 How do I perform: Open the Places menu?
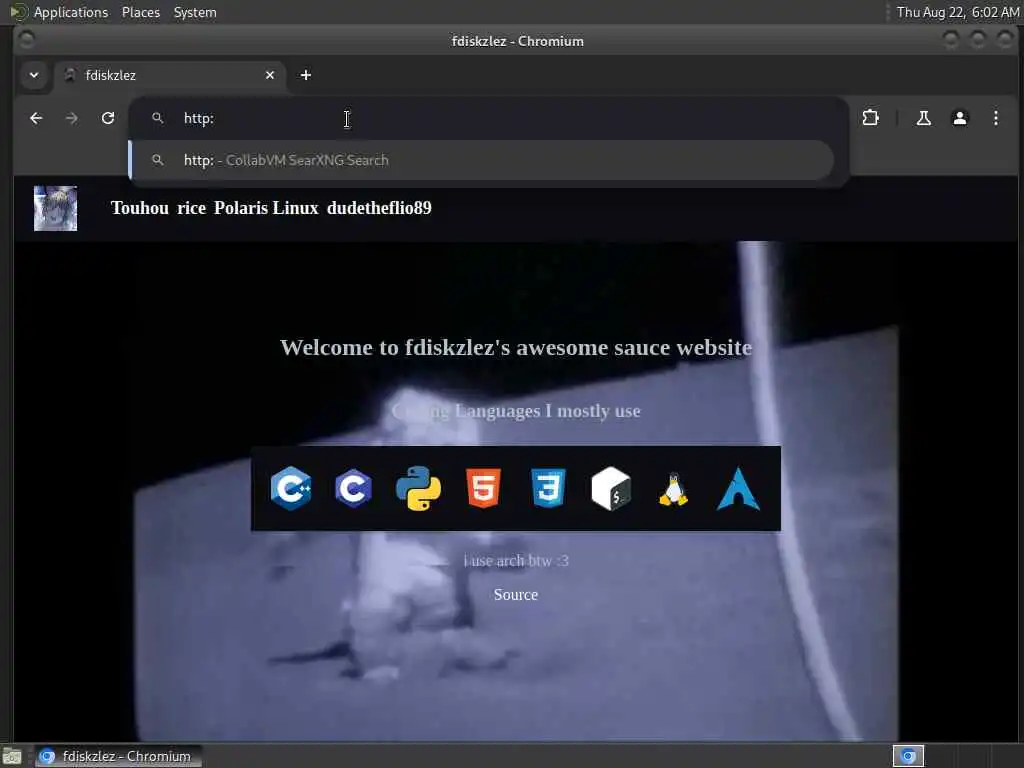pos(140,12)
